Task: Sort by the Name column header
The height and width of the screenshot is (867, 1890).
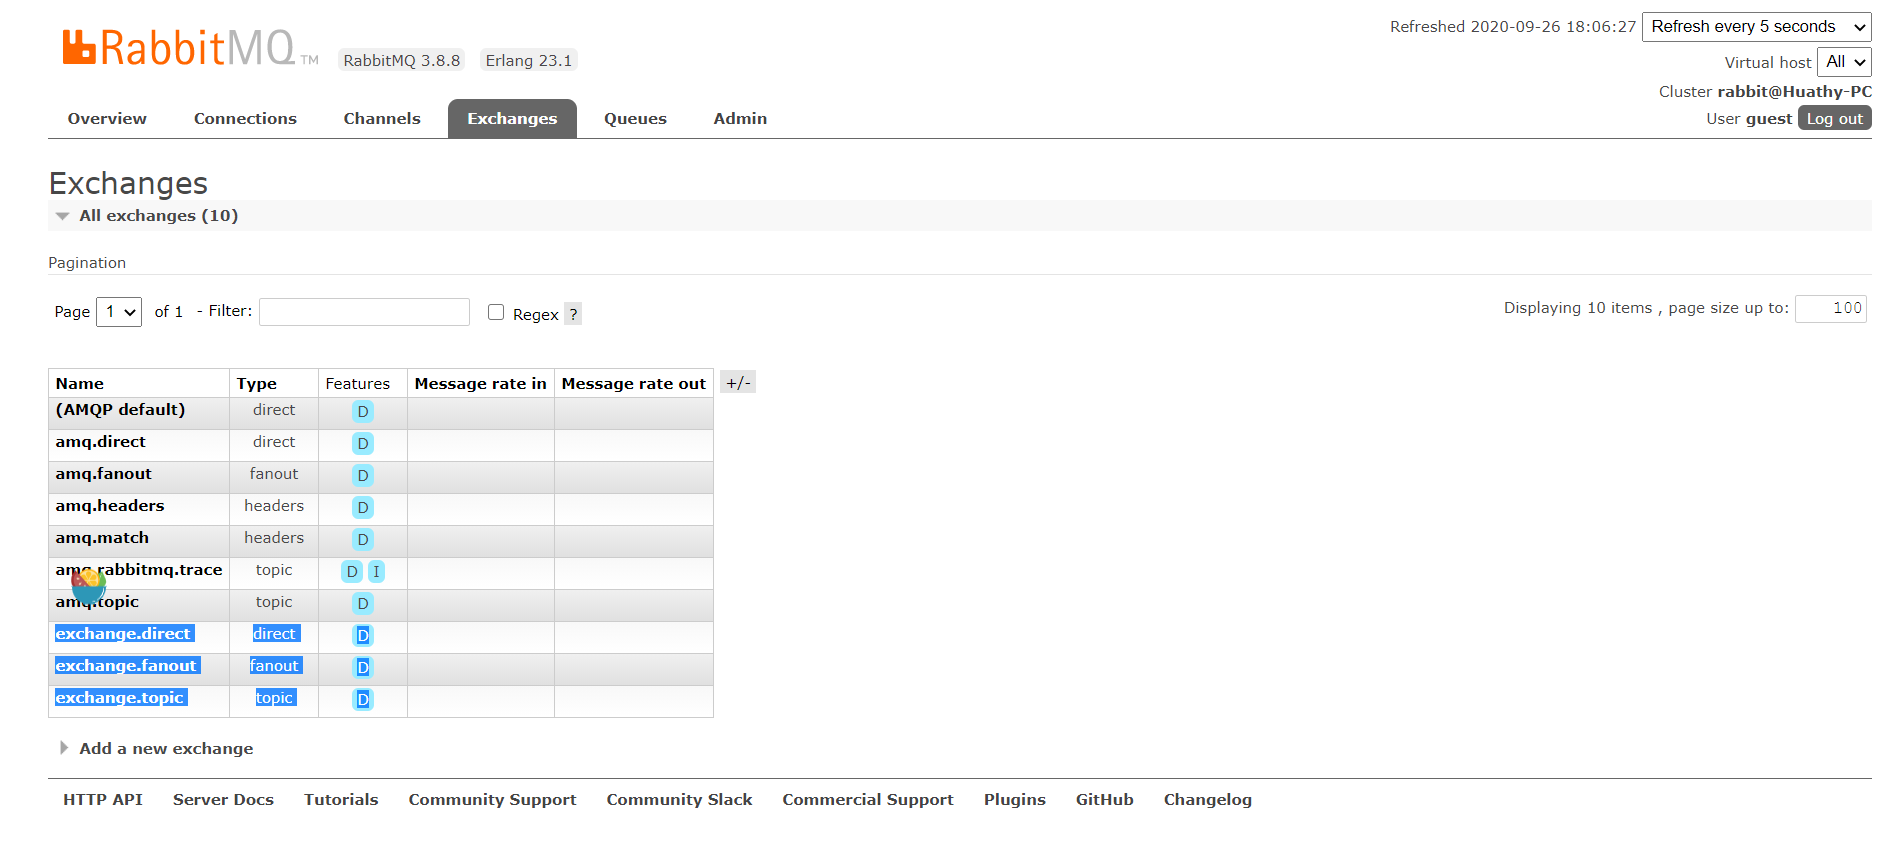Action: (80, 384)
